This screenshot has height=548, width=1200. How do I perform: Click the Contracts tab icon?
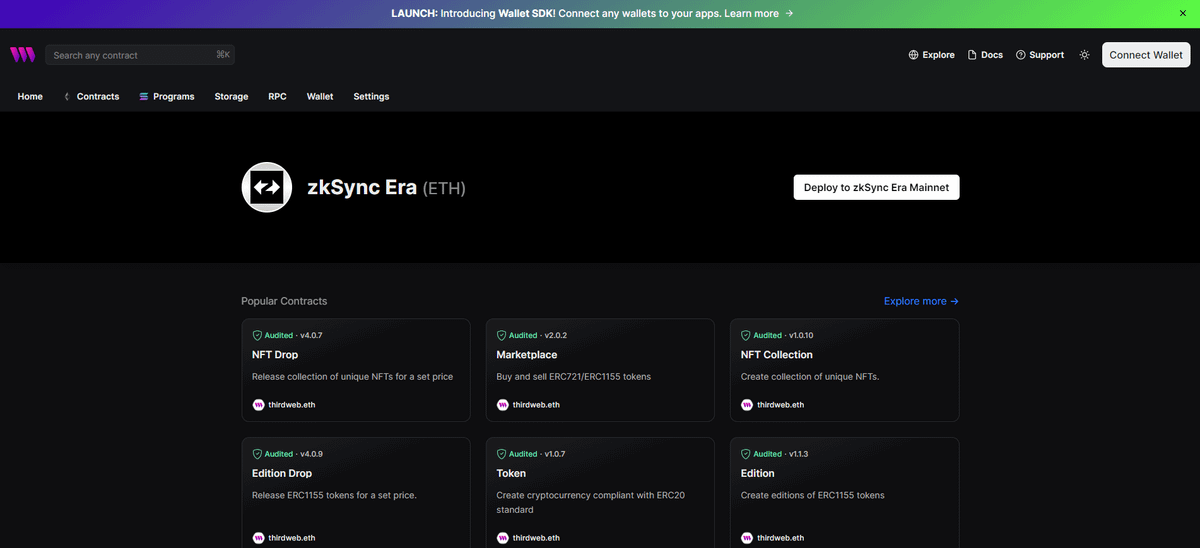[67, 97]
